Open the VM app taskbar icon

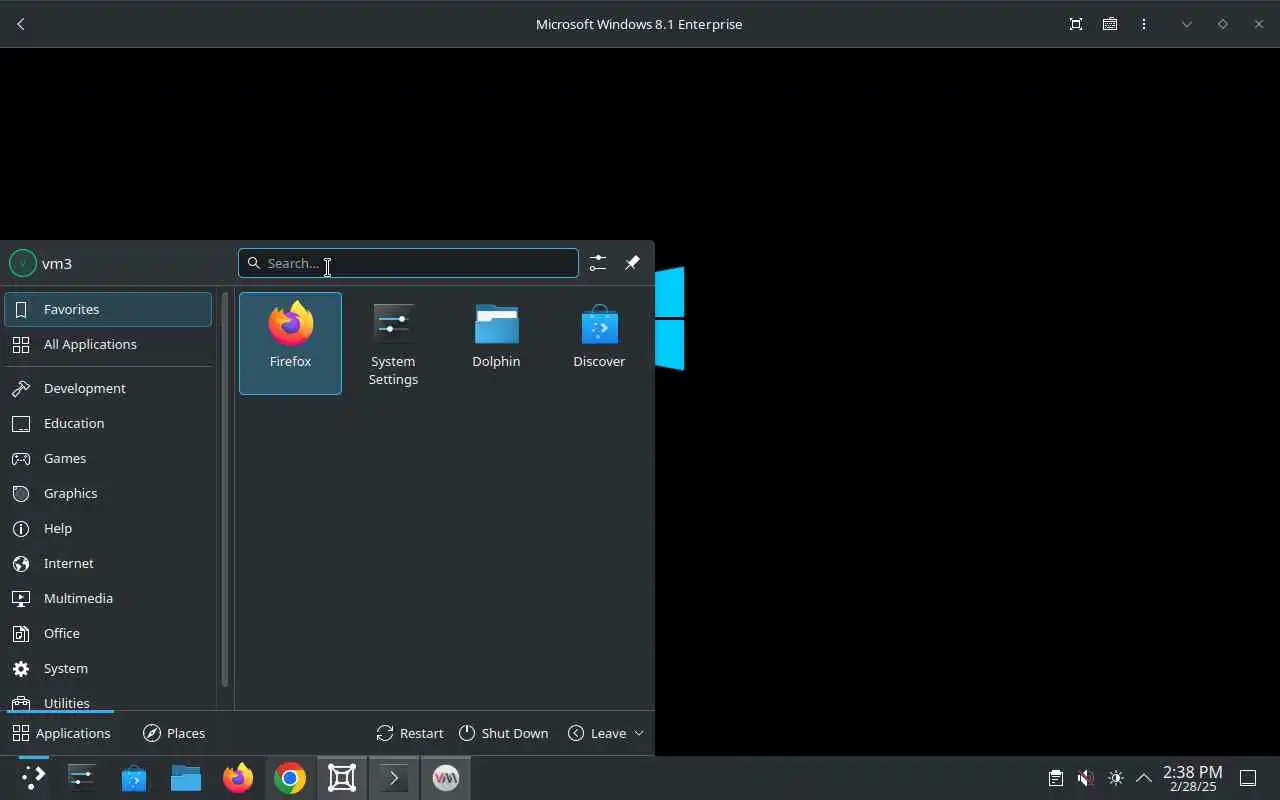click(x=446, y=778)
